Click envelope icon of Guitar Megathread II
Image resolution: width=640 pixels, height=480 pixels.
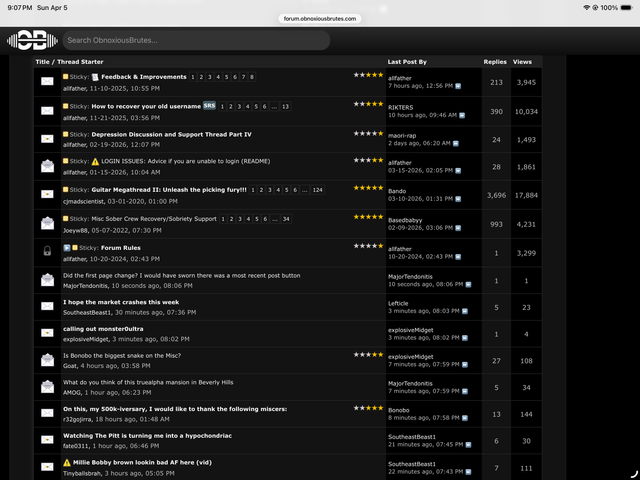point(47,194)
